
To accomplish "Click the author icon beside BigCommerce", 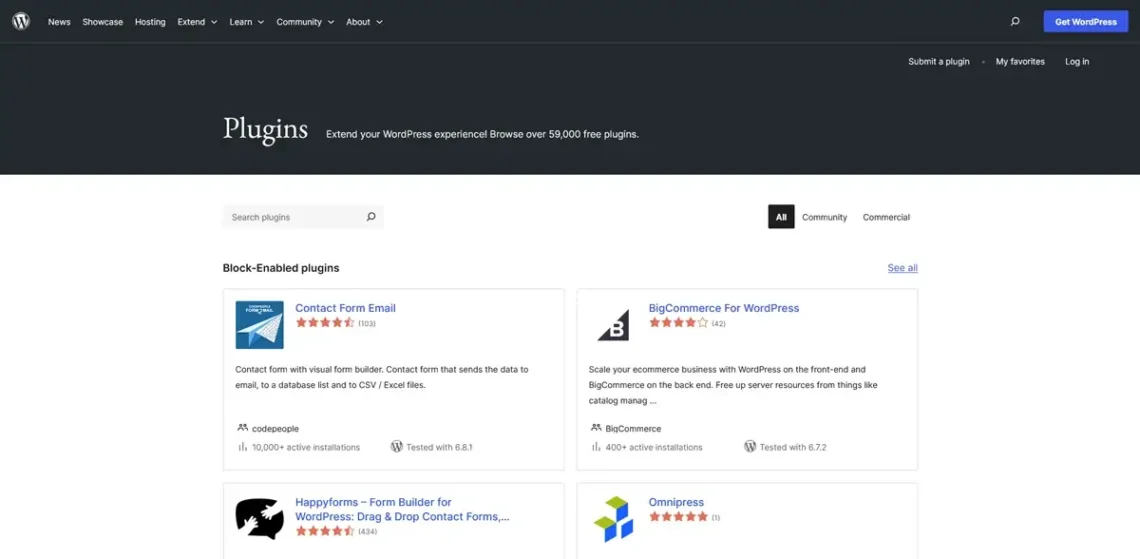I will (596, 428).
